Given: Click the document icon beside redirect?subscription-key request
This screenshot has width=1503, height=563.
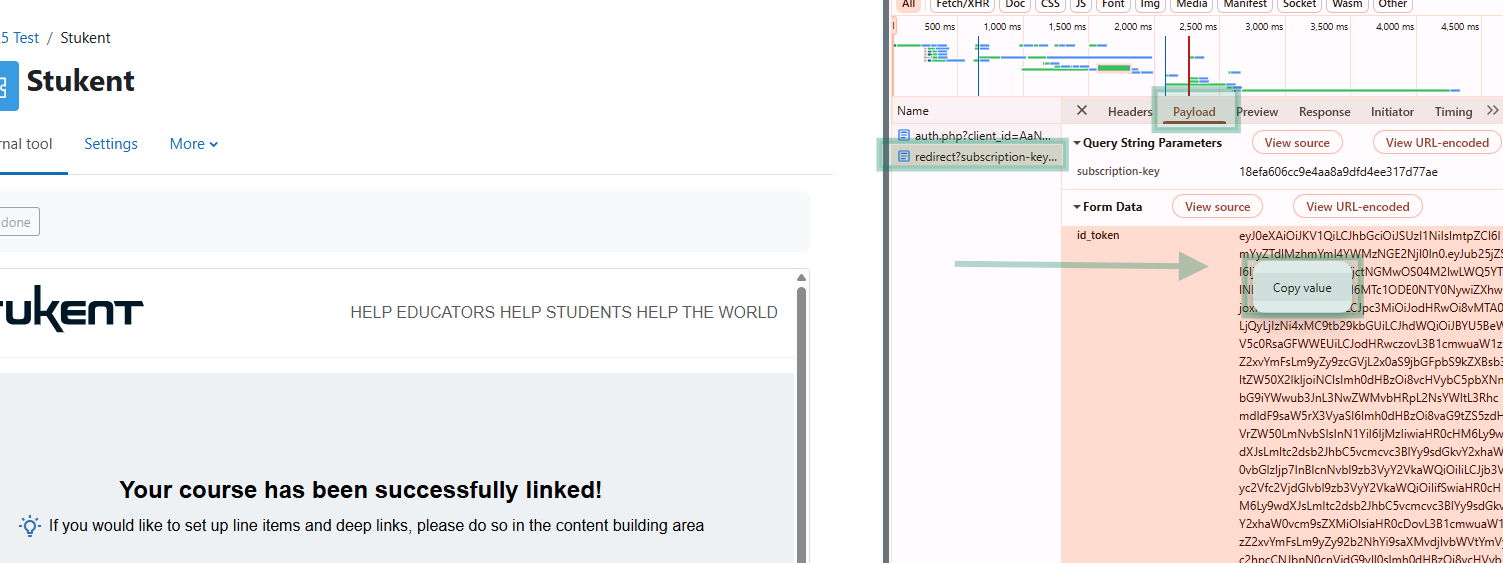Looking at the screenshot, I should [x=904, y=157].
